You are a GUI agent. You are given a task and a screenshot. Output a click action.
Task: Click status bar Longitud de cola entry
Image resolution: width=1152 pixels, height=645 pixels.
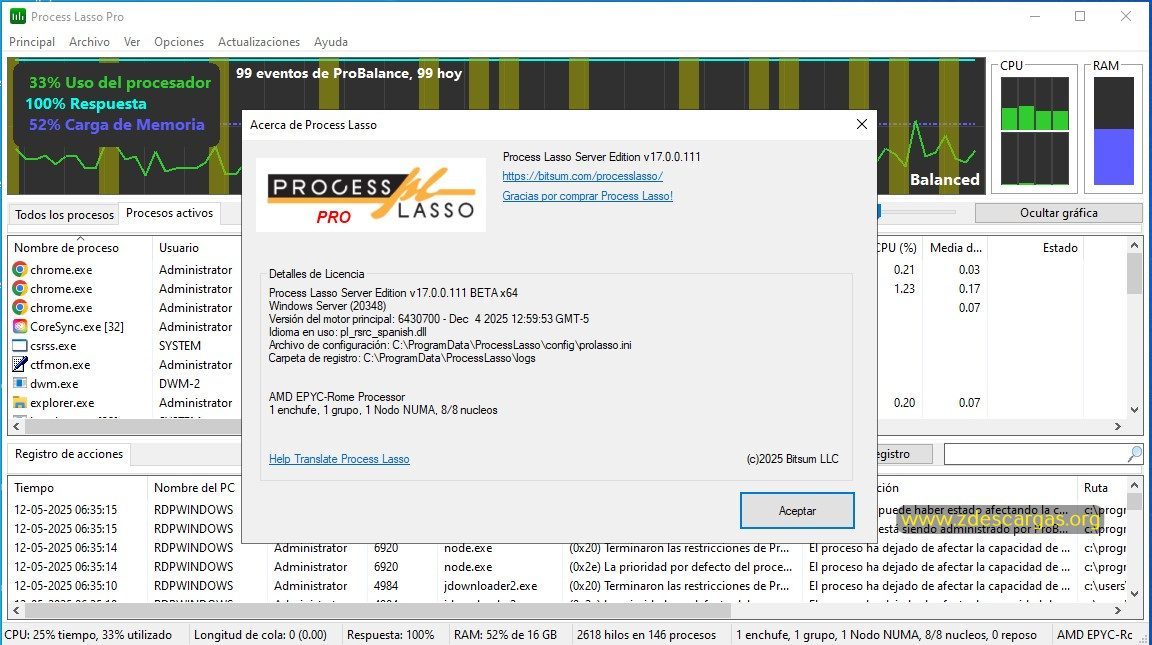click(260, 635)
